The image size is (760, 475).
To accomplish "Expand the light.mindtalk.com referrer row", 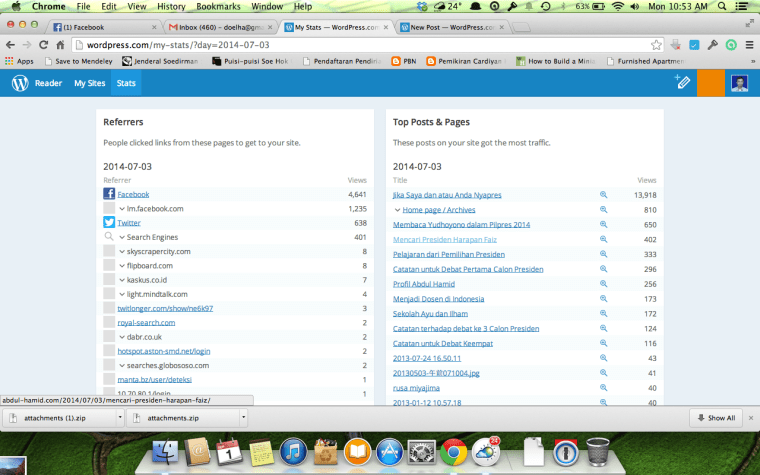I will tap(122, 294).
